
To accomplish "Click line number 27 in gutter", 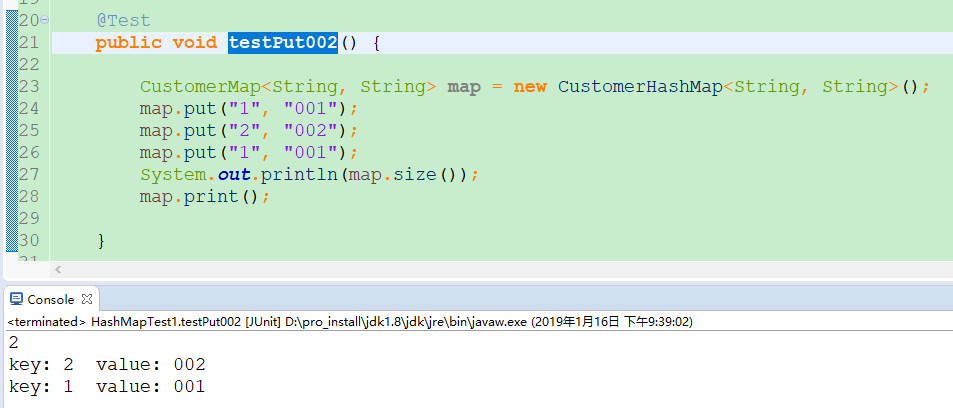I will (29, 175).
